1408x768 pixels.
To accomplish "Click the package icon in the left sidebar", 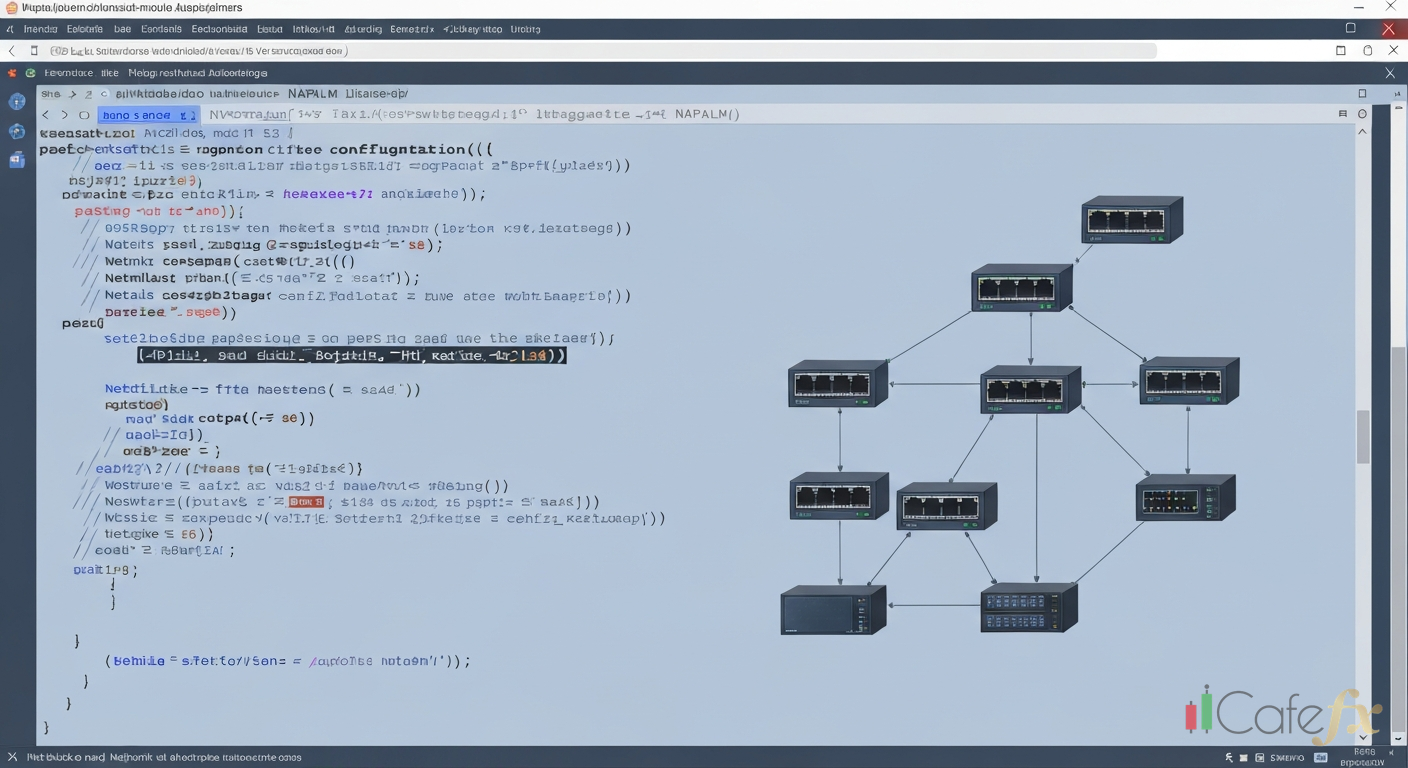I will tap(16, 158).
